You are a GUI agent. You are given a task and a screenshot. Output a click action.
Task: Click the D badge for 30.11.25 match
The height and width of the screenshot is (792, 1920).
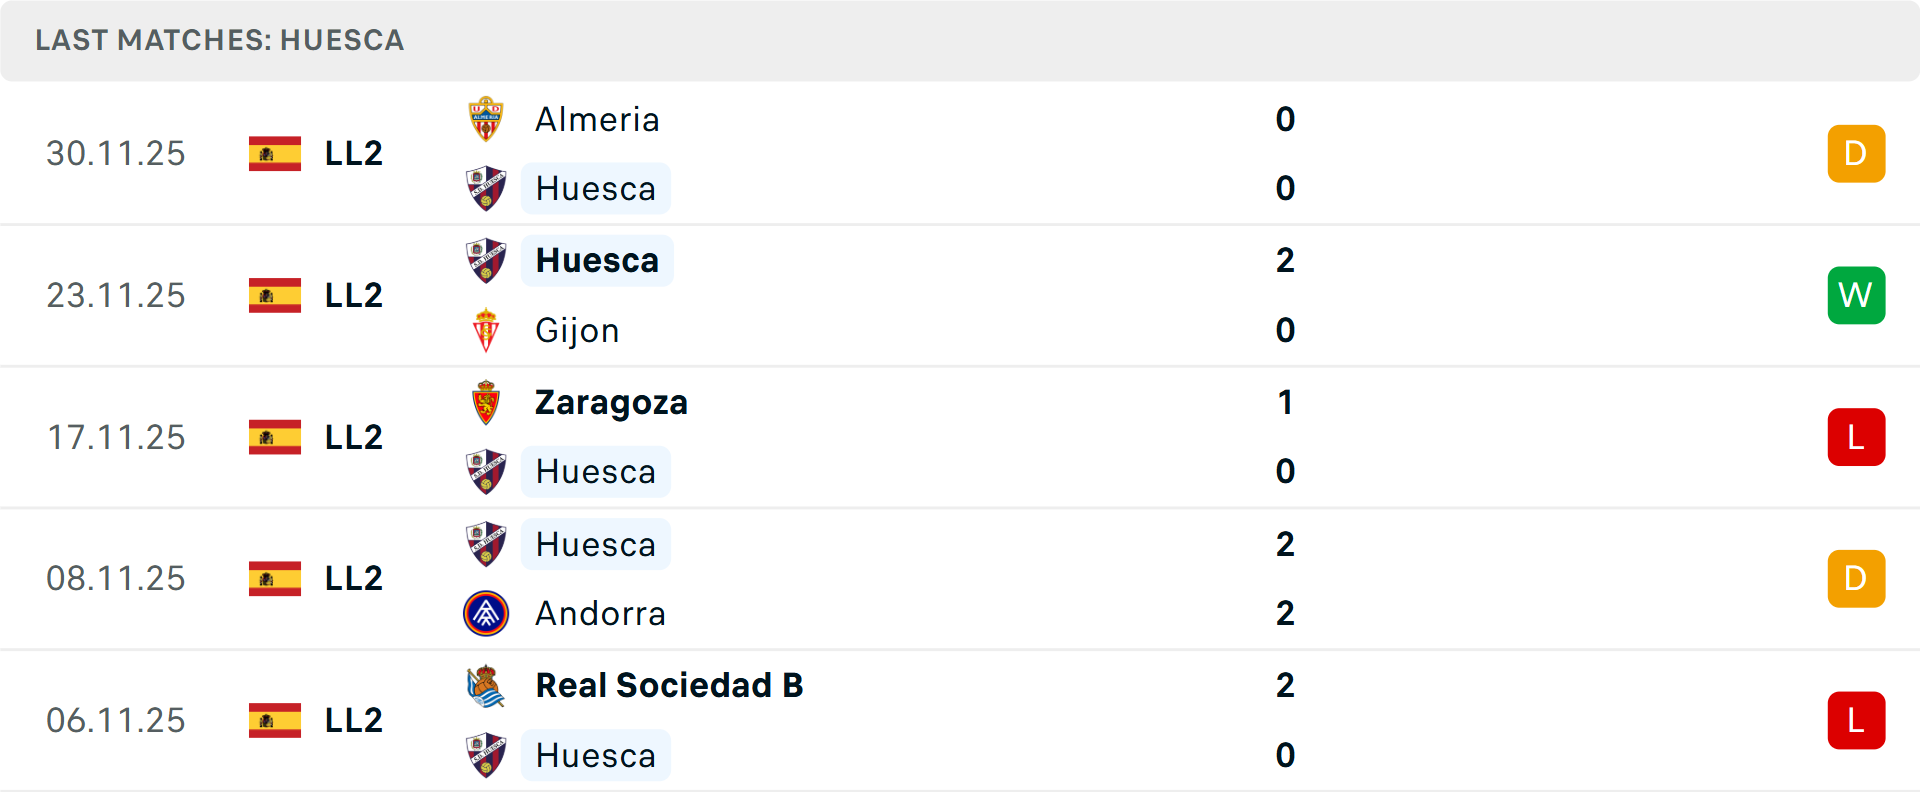point(1856,153)
